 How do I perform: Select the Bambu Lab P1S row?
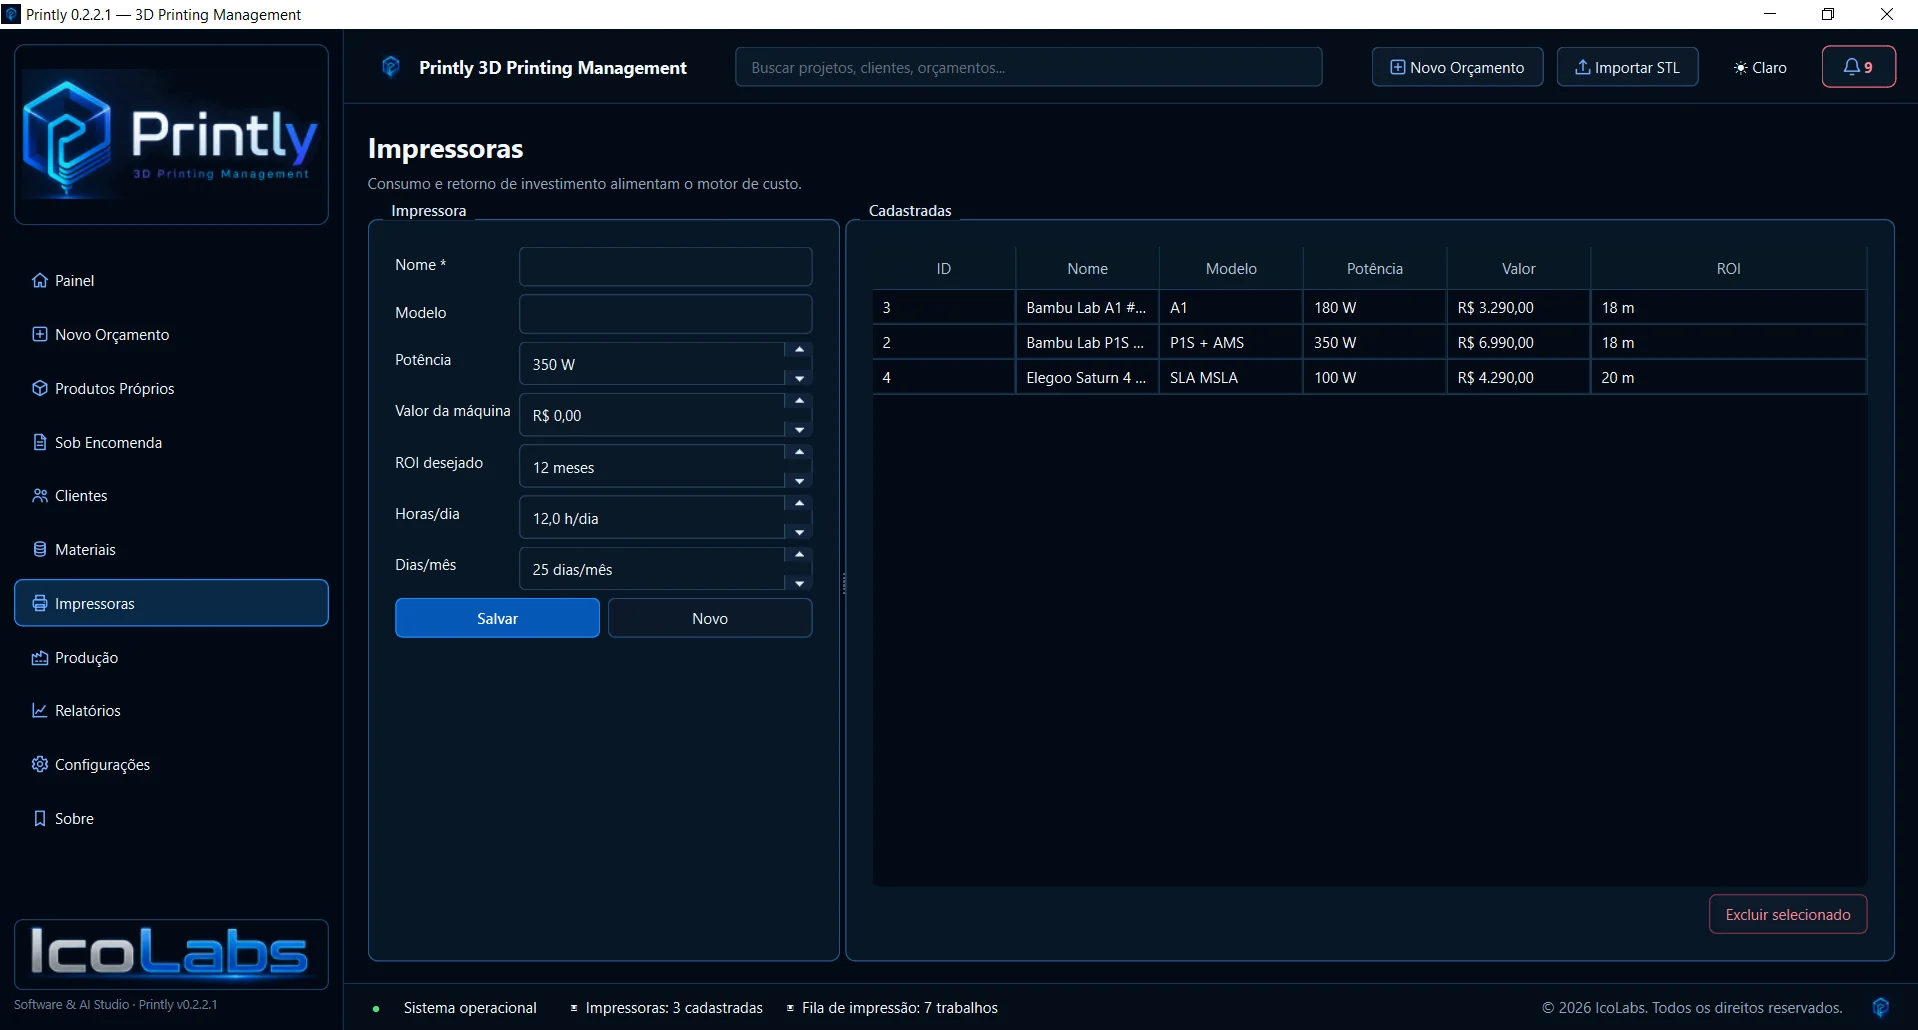(x=1369, y=343)
